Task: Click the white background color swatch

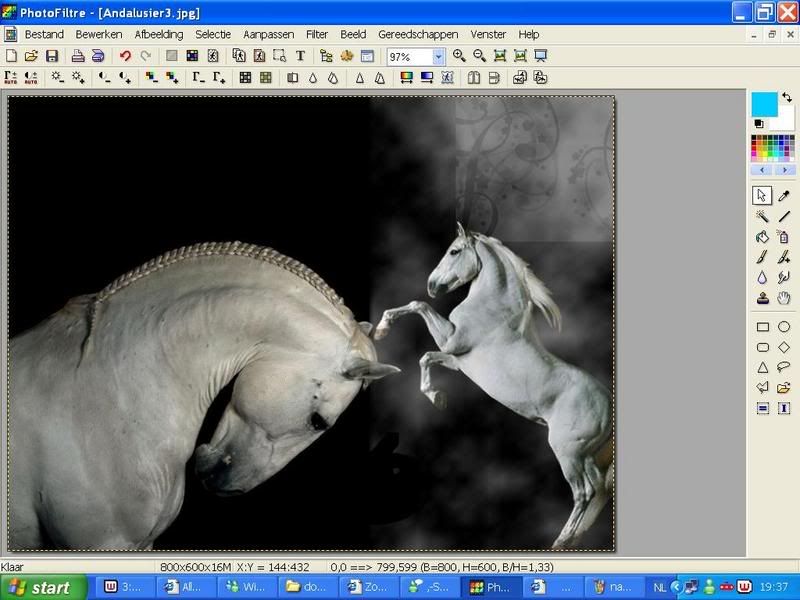Action: pos(786,122)
